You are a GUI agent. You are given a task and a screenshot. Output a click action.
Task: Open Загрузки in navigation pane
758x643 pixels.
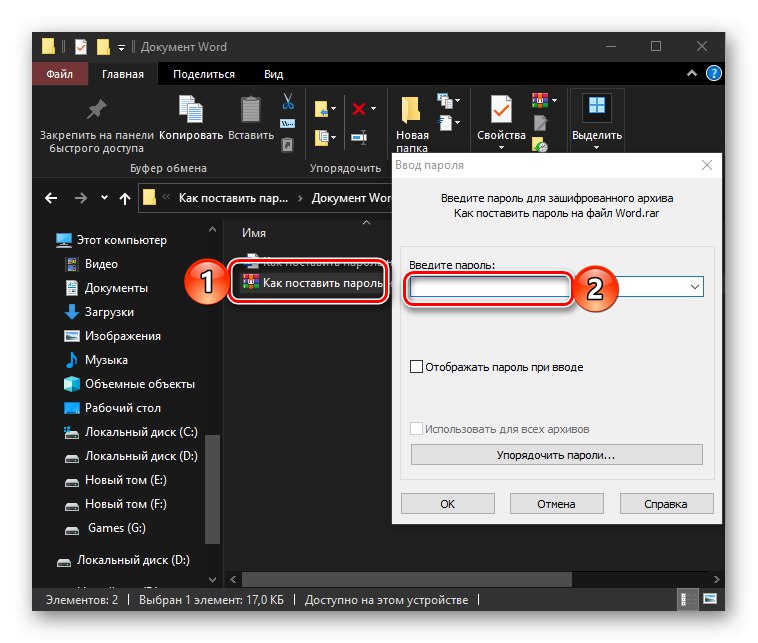(x=100, y=312)
